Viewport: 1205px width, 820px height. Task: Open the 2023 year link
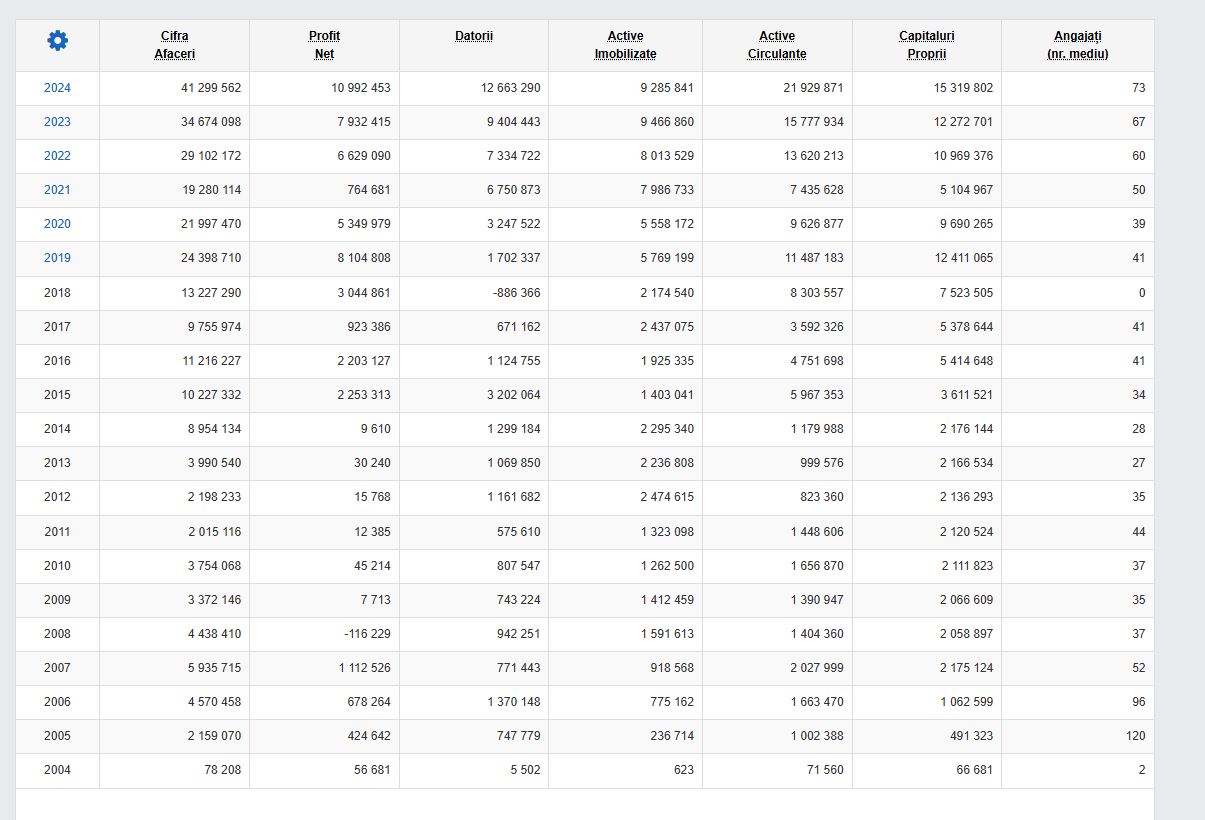click(x=57, y=122)
